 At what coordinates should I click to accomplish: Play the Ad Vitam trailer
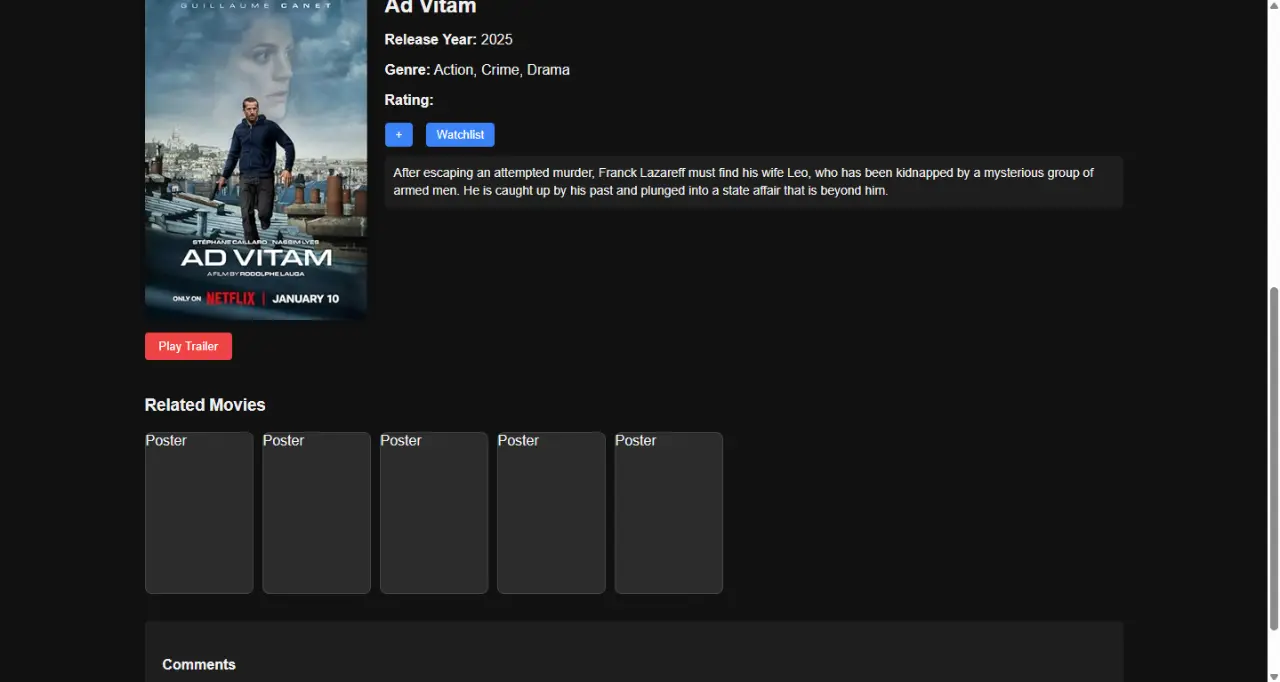(x=188, y=346)
